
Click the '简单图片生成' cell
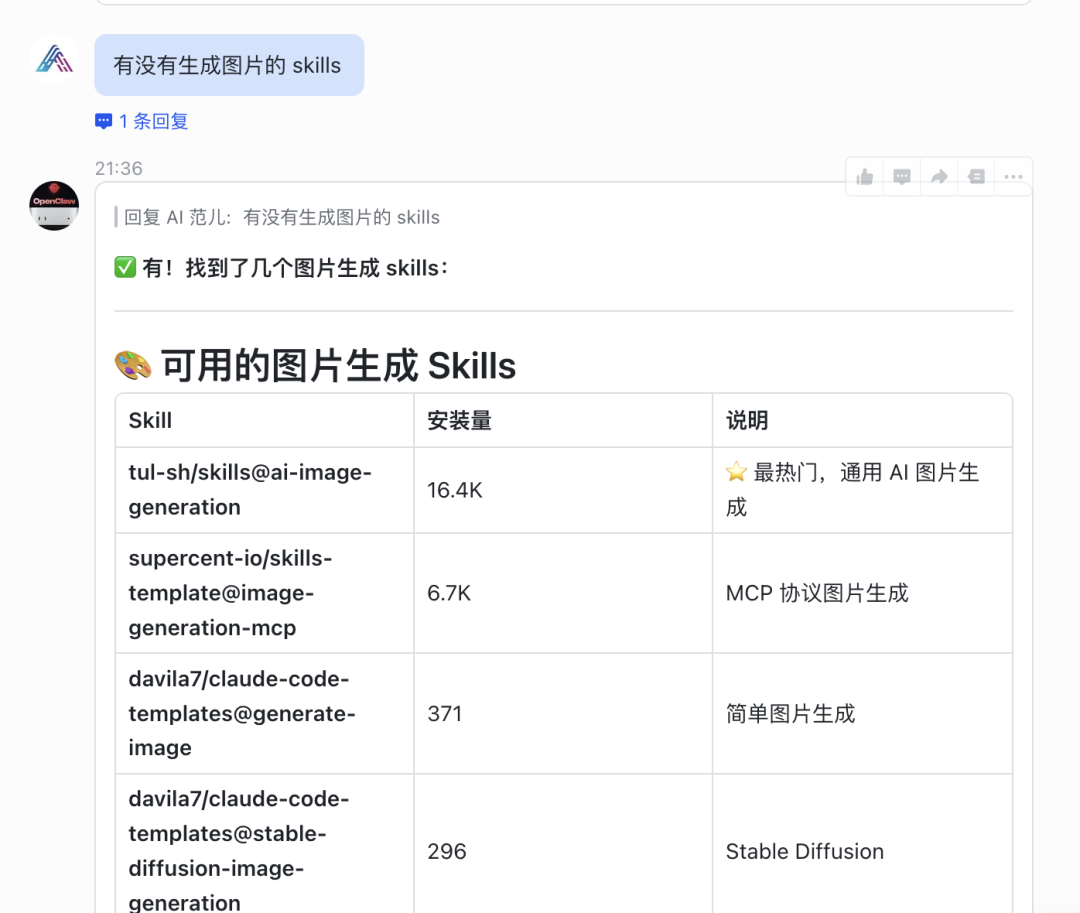tap(862, 713)
